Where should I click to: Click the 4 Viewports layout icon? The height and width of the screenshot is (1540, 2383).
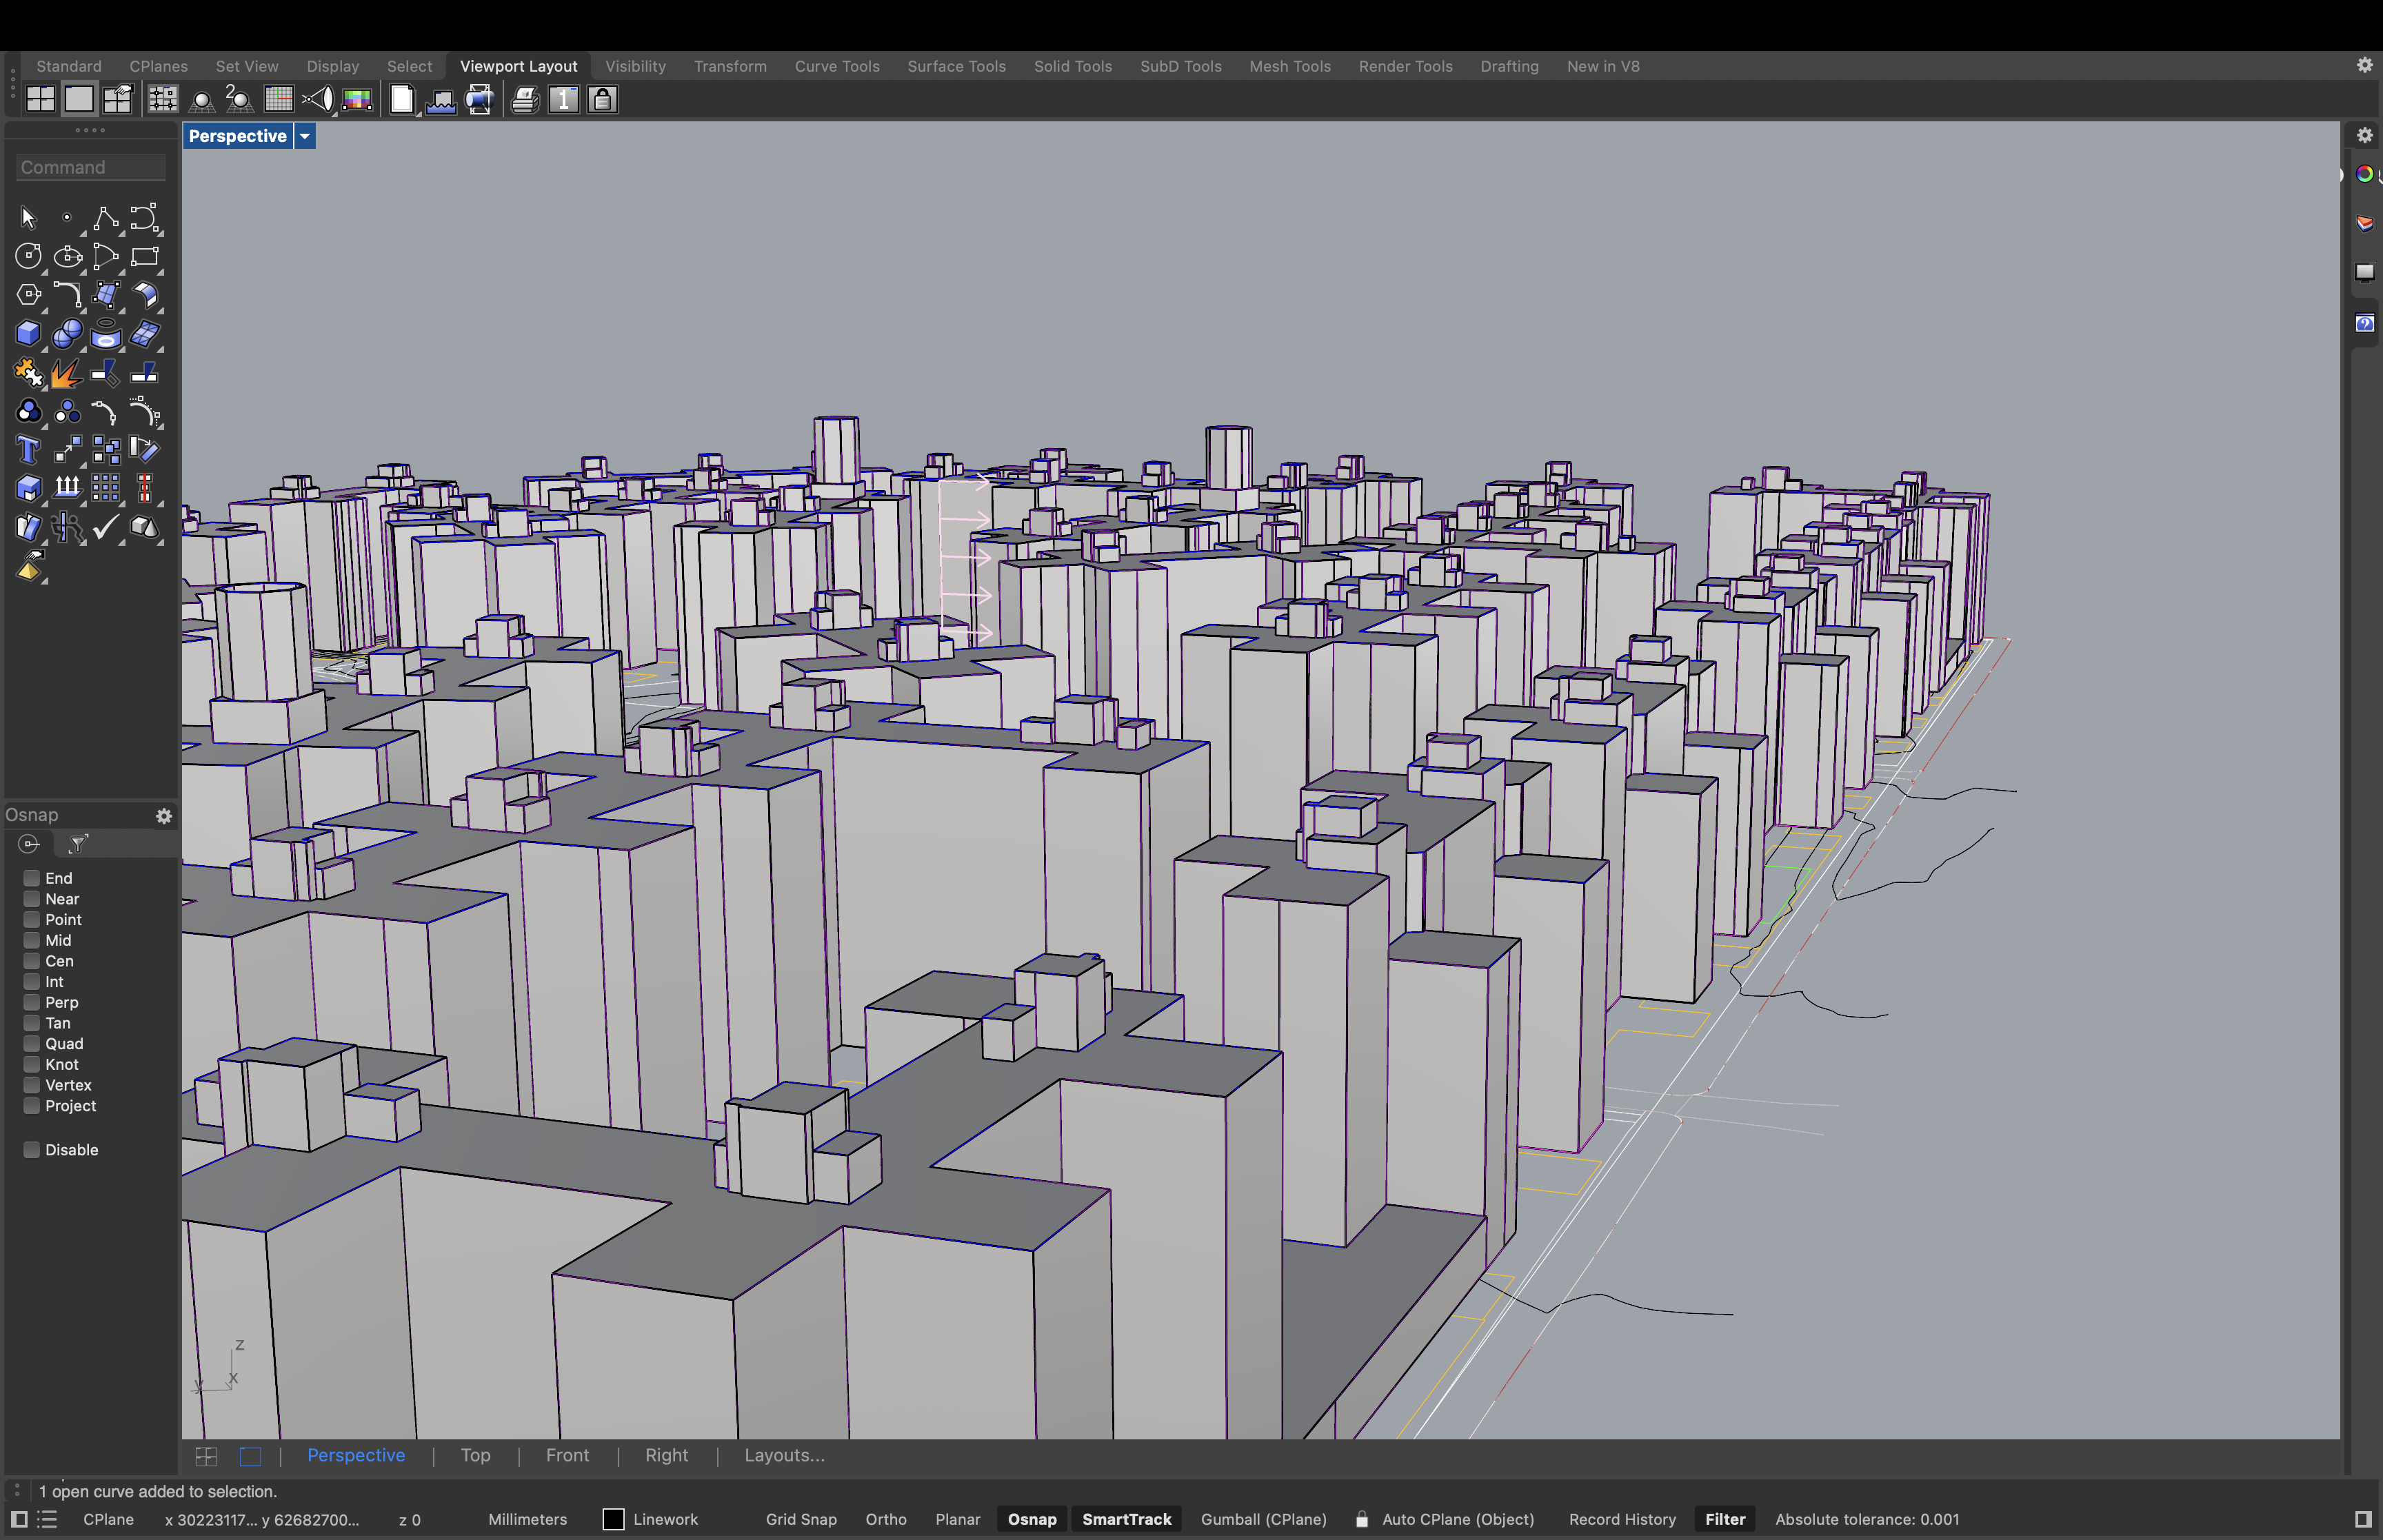40,99
